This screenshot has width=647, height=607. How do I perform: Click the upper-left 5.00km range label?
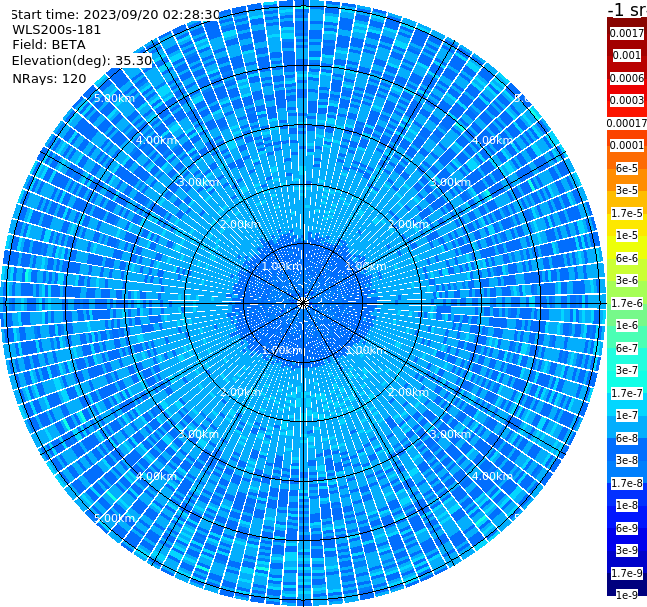click(x=114, y=98)
